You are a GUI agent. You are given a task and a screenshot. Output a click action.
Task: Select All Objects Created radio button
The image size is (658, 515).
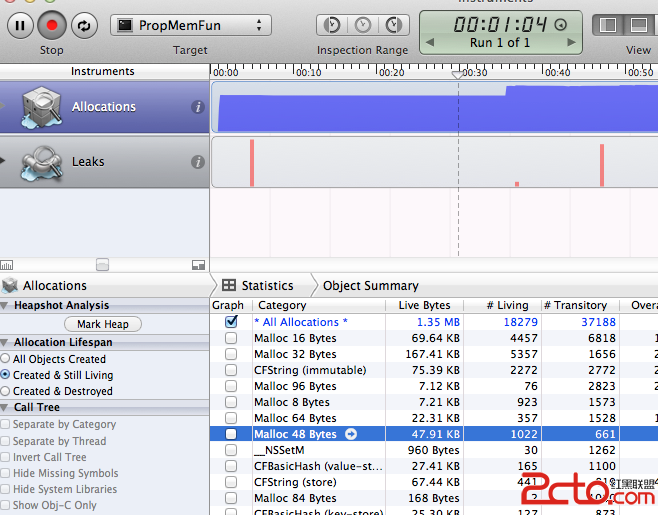pos(5,358)
